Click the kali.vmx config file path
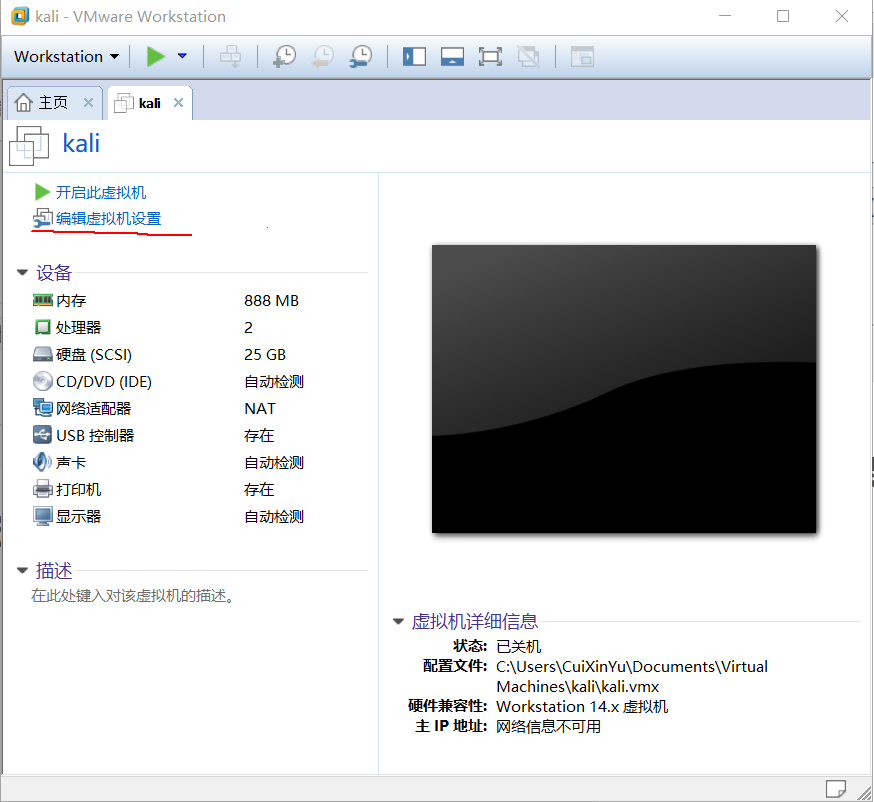The image size is (874, 802). point(632,677)
